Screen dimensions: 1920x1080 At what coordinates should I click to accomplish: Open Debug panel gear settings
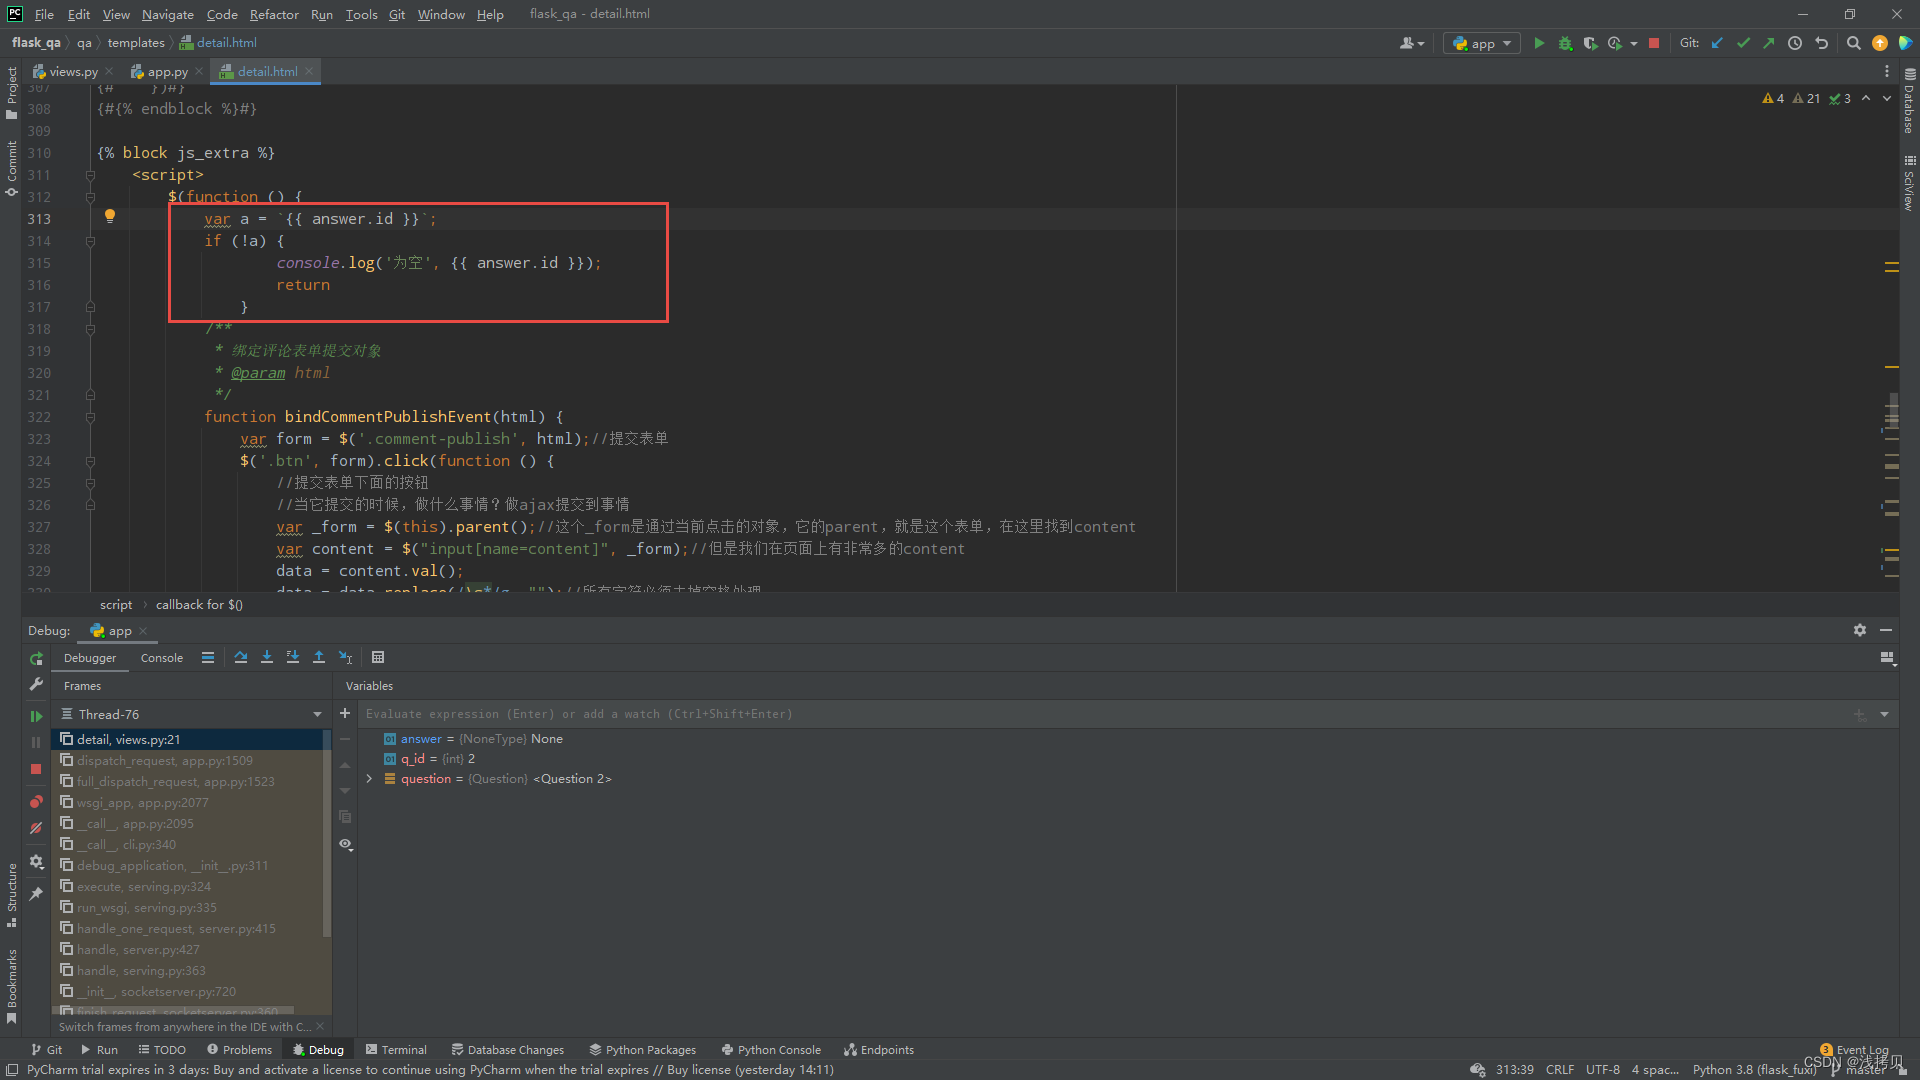(1860, 630)
